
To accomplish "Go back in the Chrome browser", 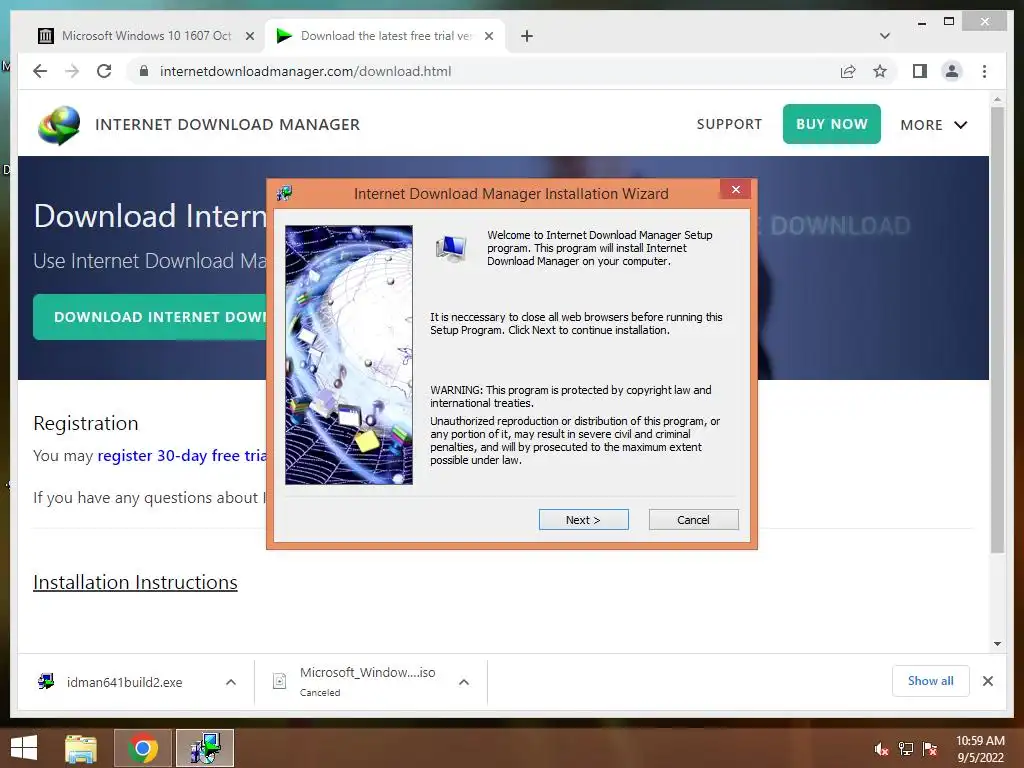I will click(x=40, y=71).
